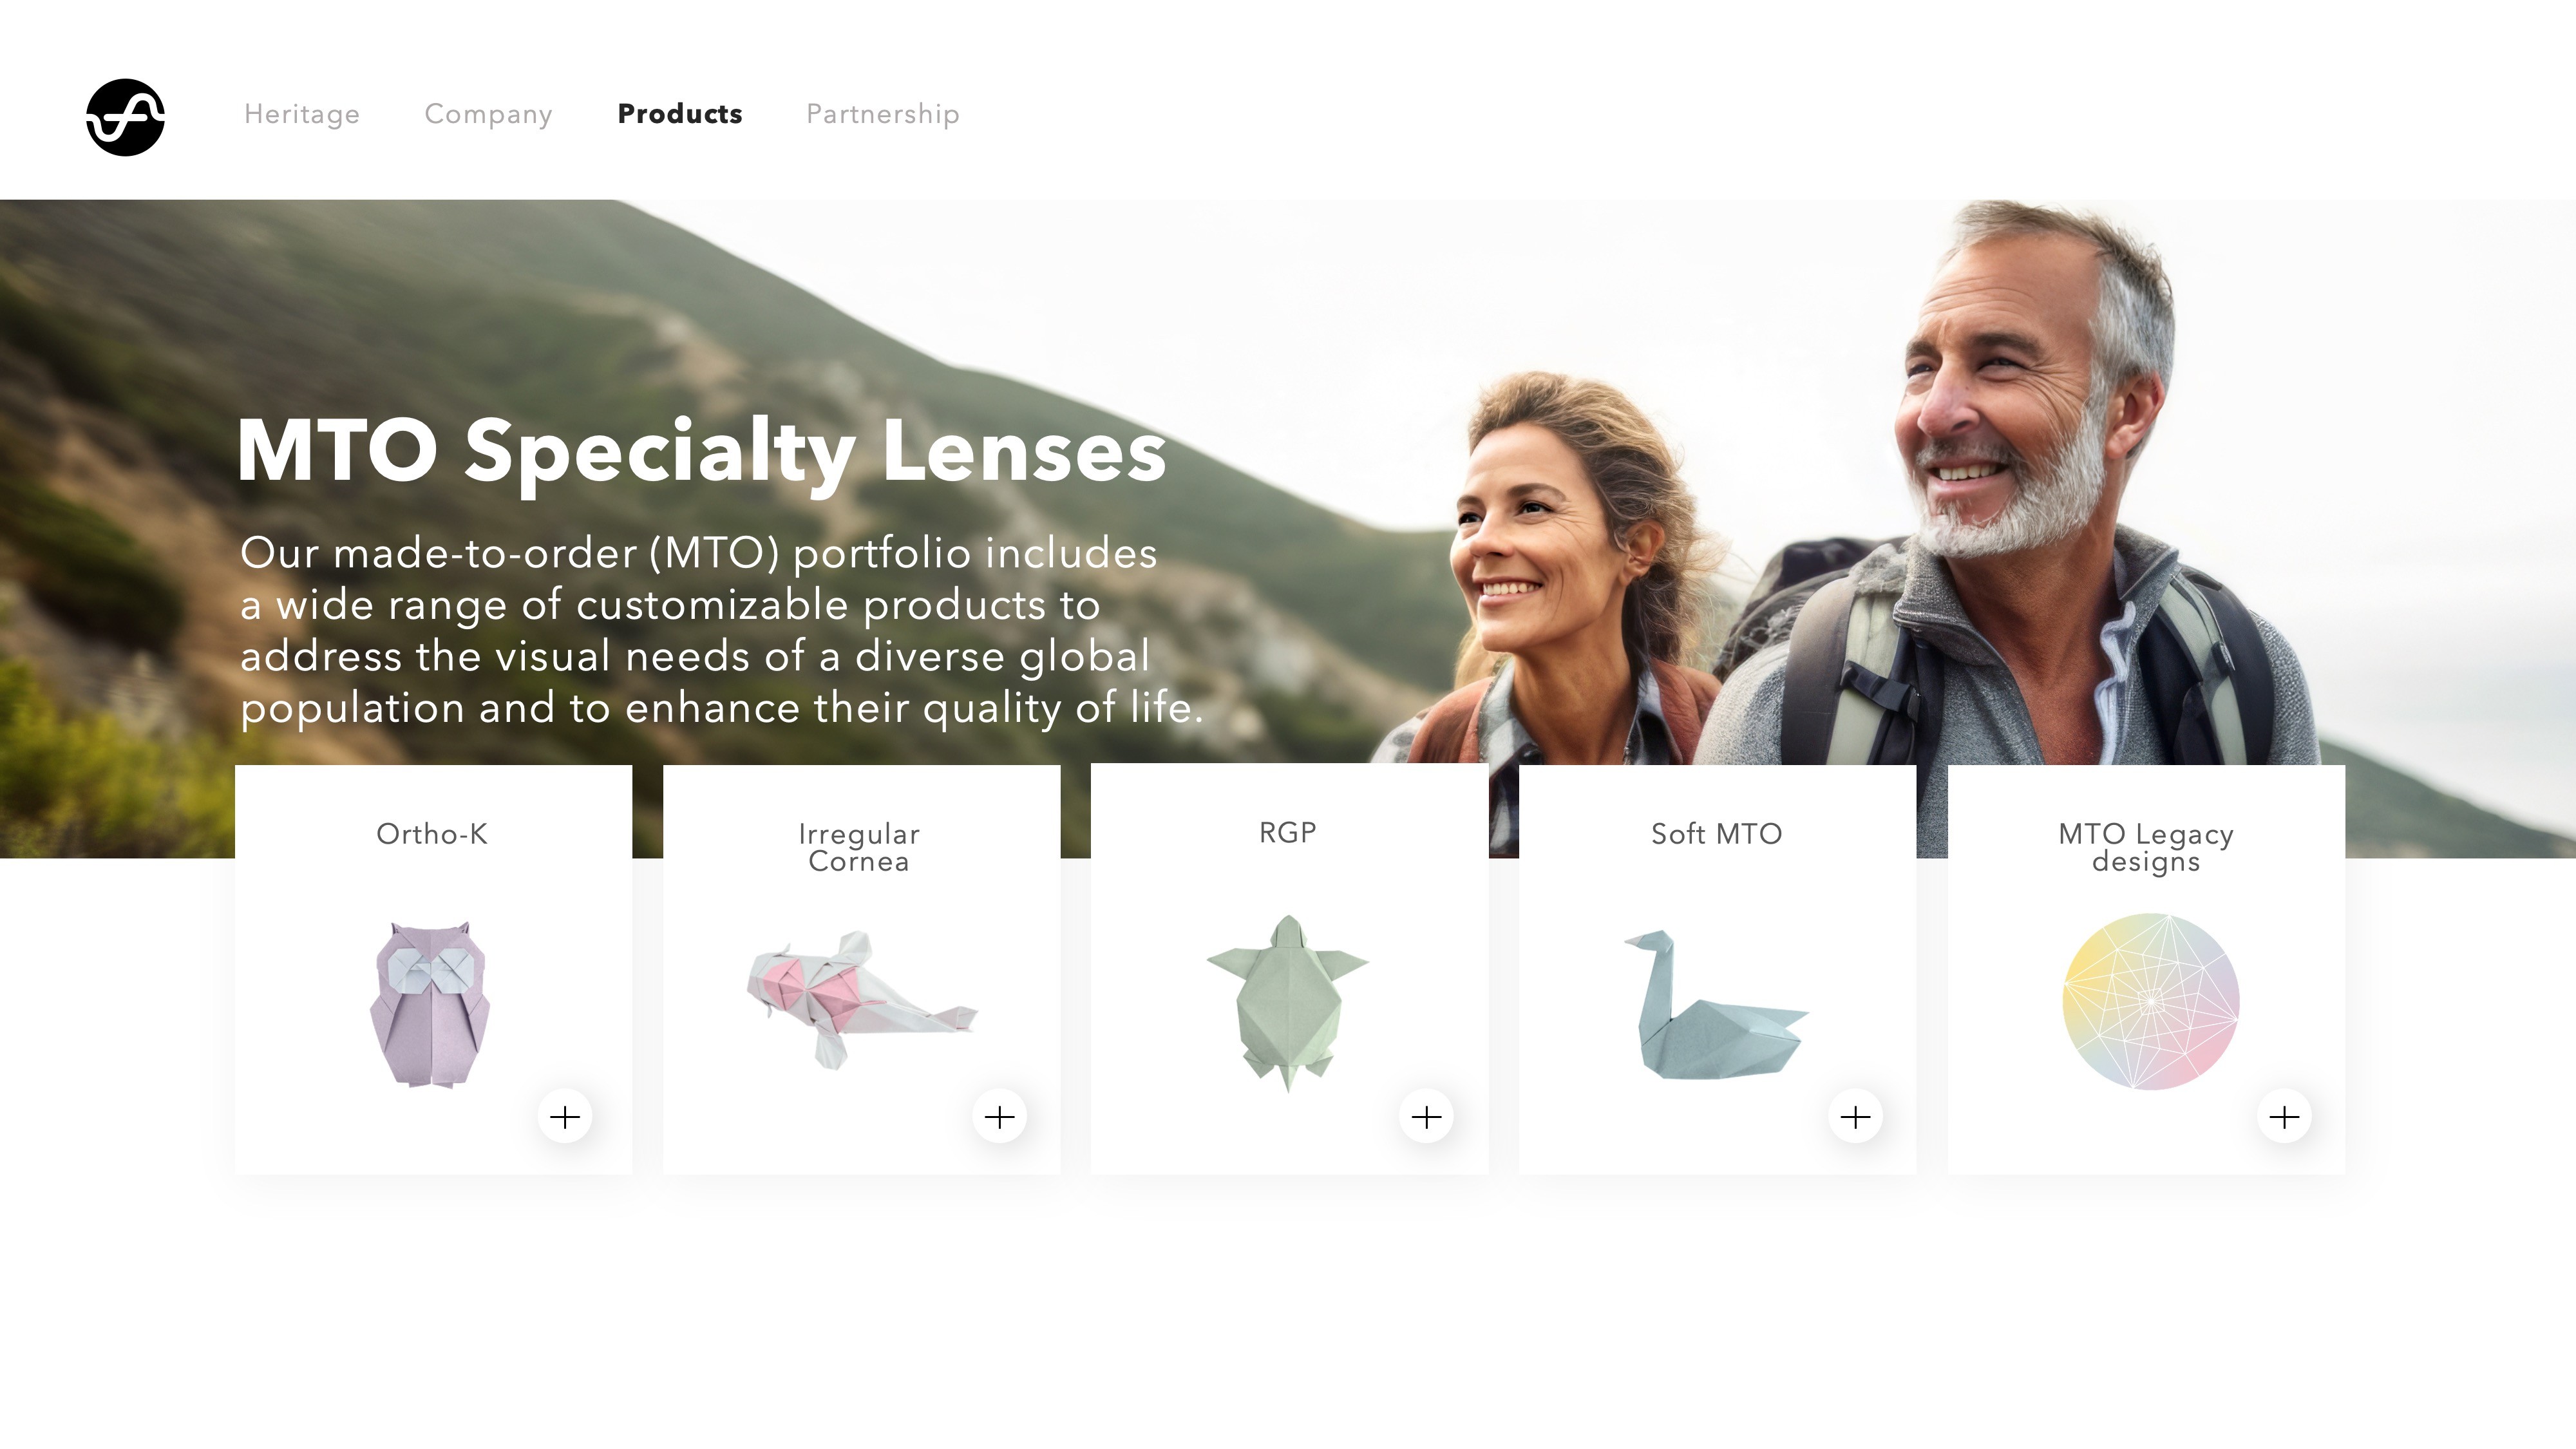This screenshot has width=2576, height=1449.
Task: Expand the MTO Legacy designs card
Action: [2284, 1117]
